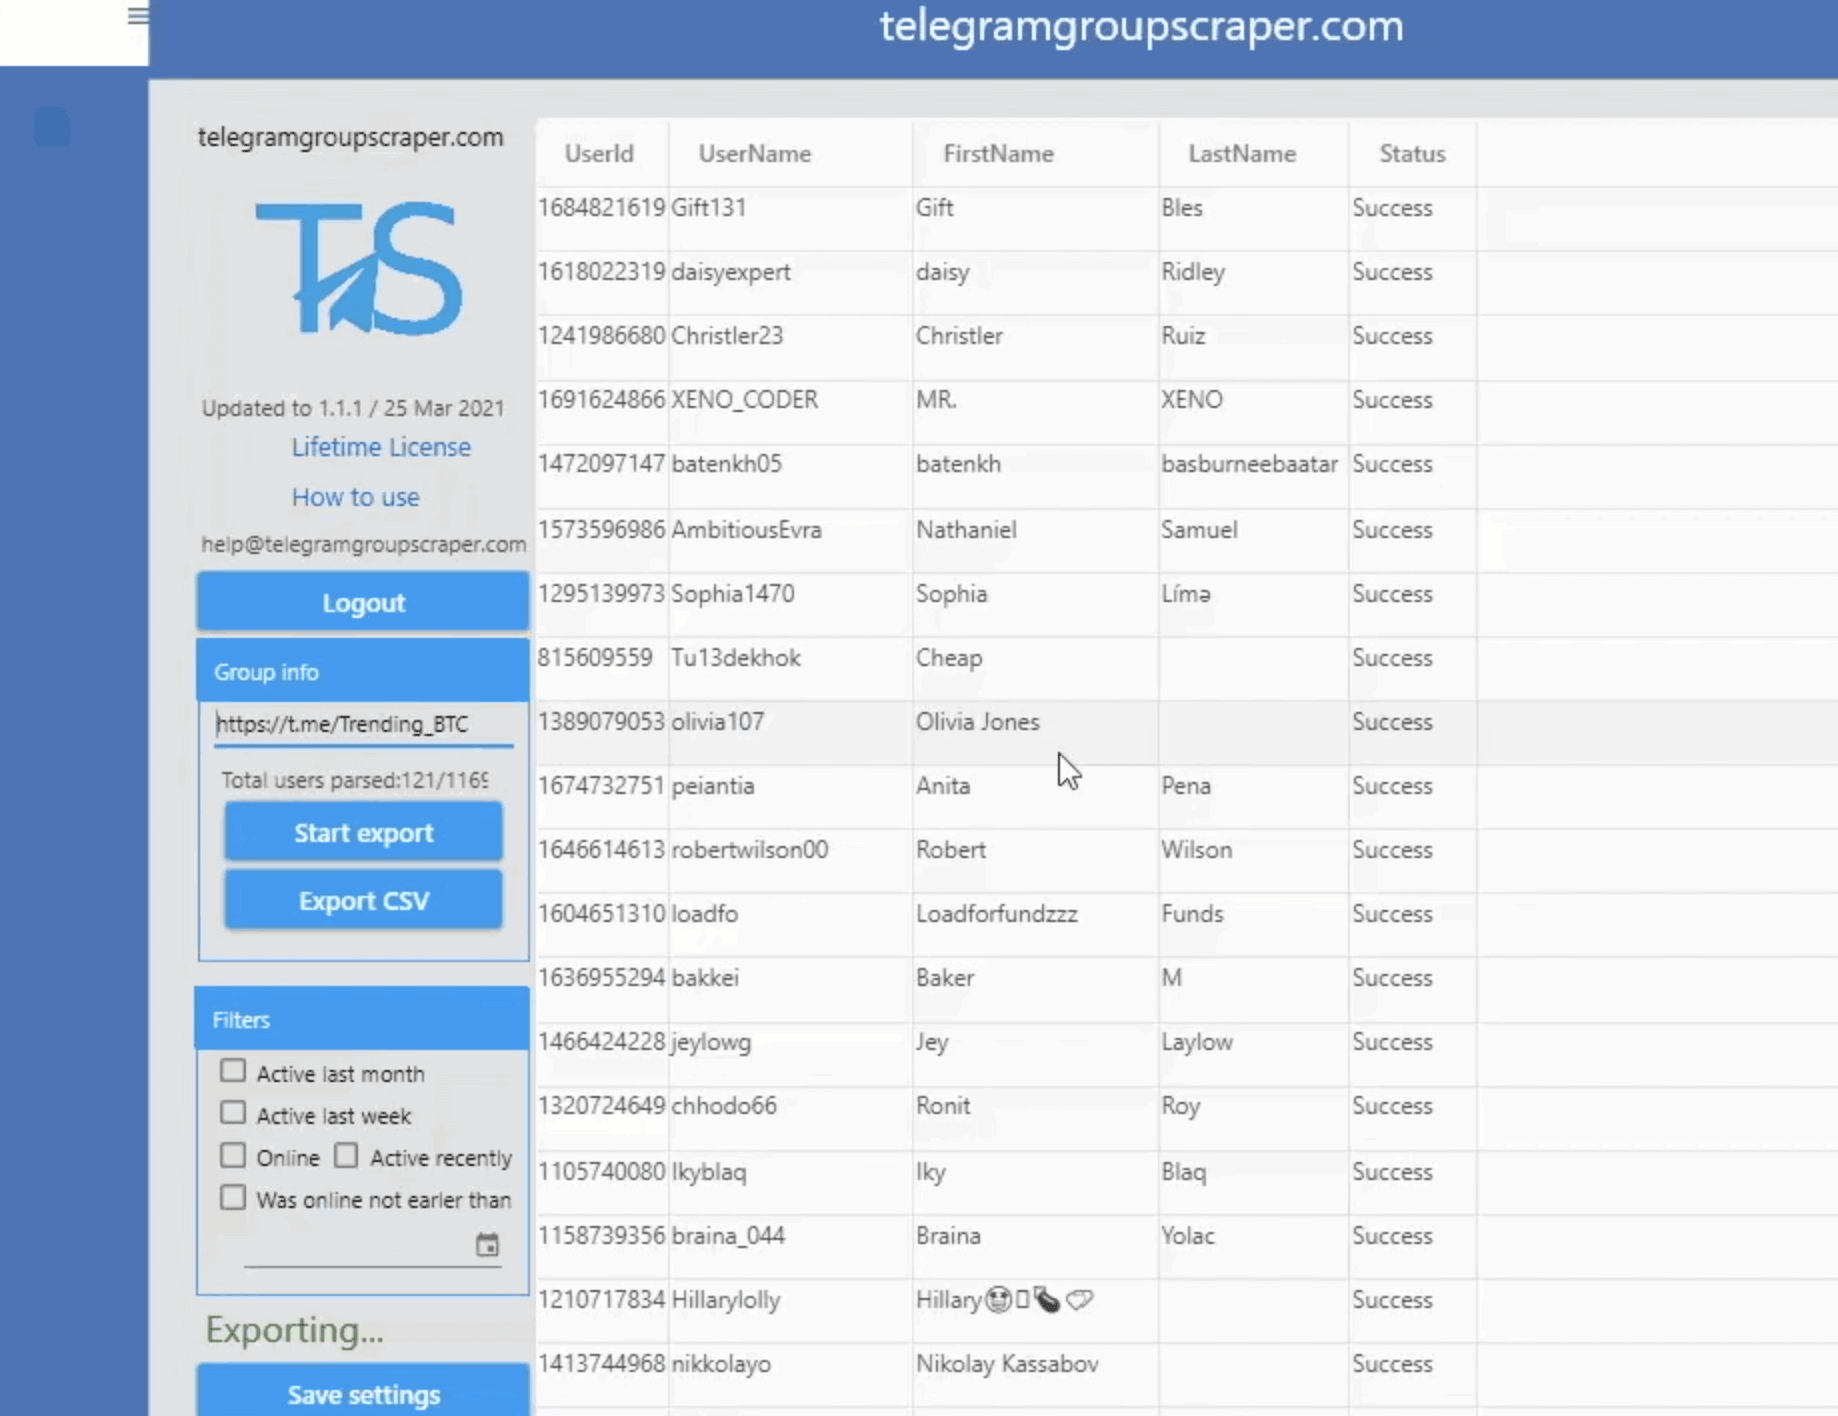Click the Export CSV button
The image size is (1838, 1416).
click(x=363, y=900)
